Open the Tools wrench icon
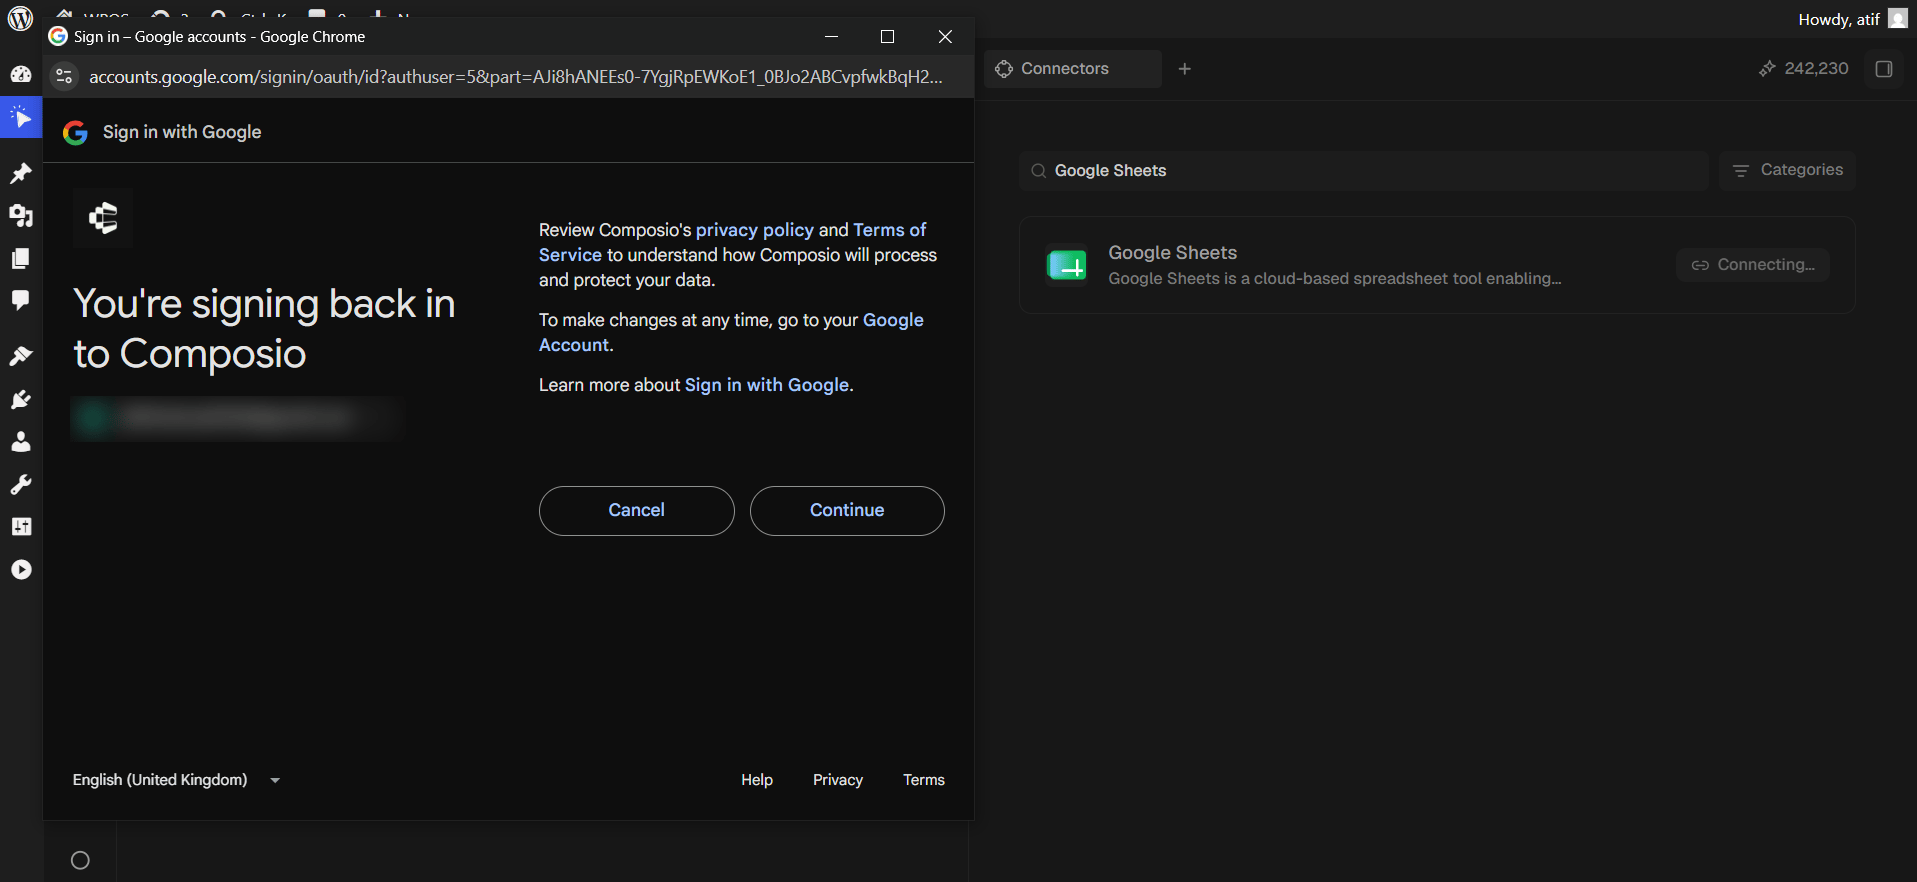 pos(21,485)
